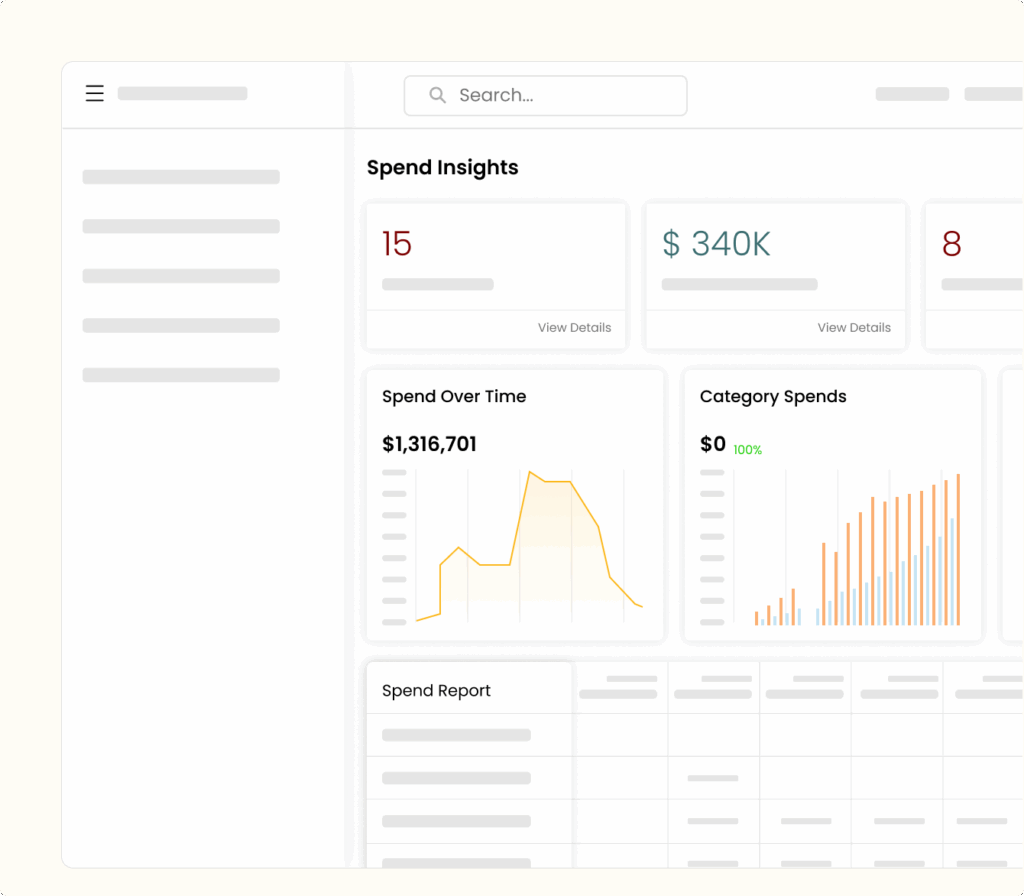Click the $0 value in Category Spends
The height and width of the screenshot is (896, 1024).
(x=713, y=444)
